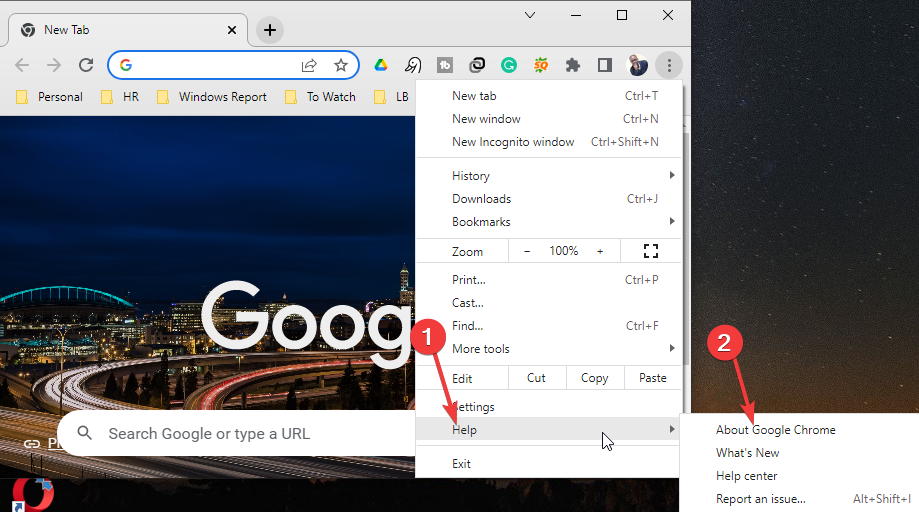
Task: Decrease zoom with minus button
Action: [527, 251]
